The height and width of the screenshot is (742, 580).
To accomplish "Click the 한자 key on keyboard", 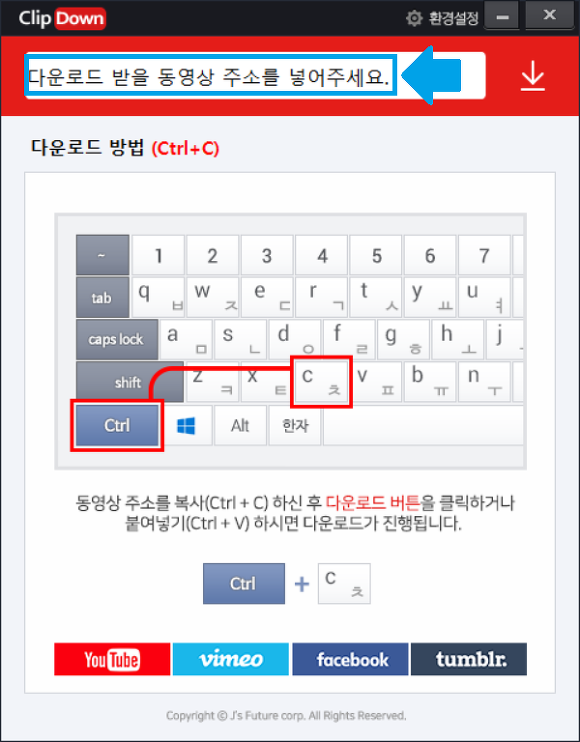I will (295, 425).
